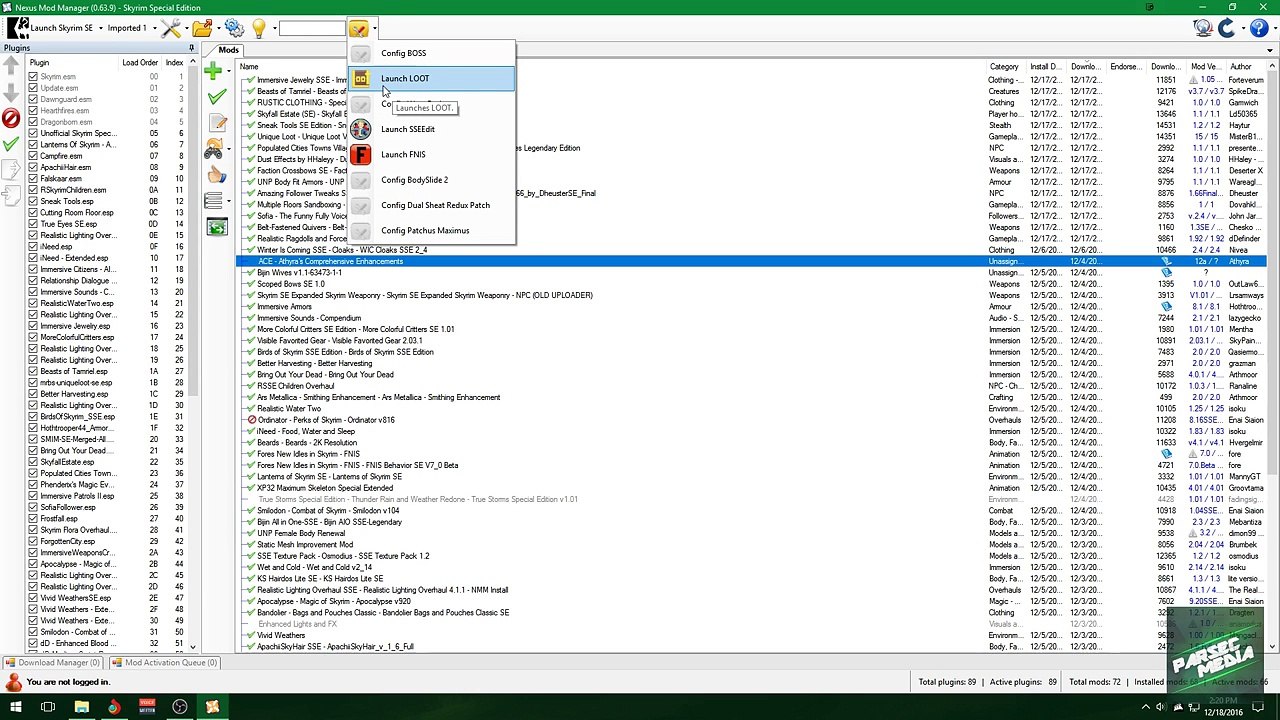Screen dimensions: 1280x720
Task: Open the Download Manager tab
Action: coord(53,663)
